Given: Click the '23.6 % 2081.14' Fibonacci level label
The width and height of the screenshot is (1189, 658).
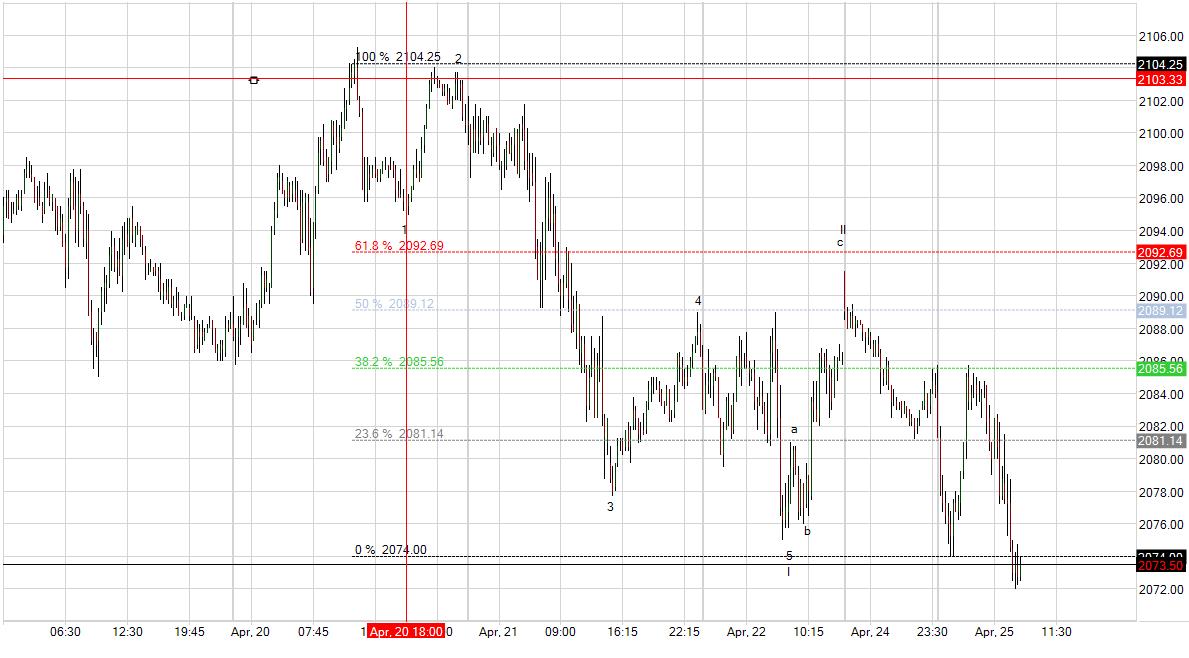Looking at the screenshot, I should click(x=399, y=434).
